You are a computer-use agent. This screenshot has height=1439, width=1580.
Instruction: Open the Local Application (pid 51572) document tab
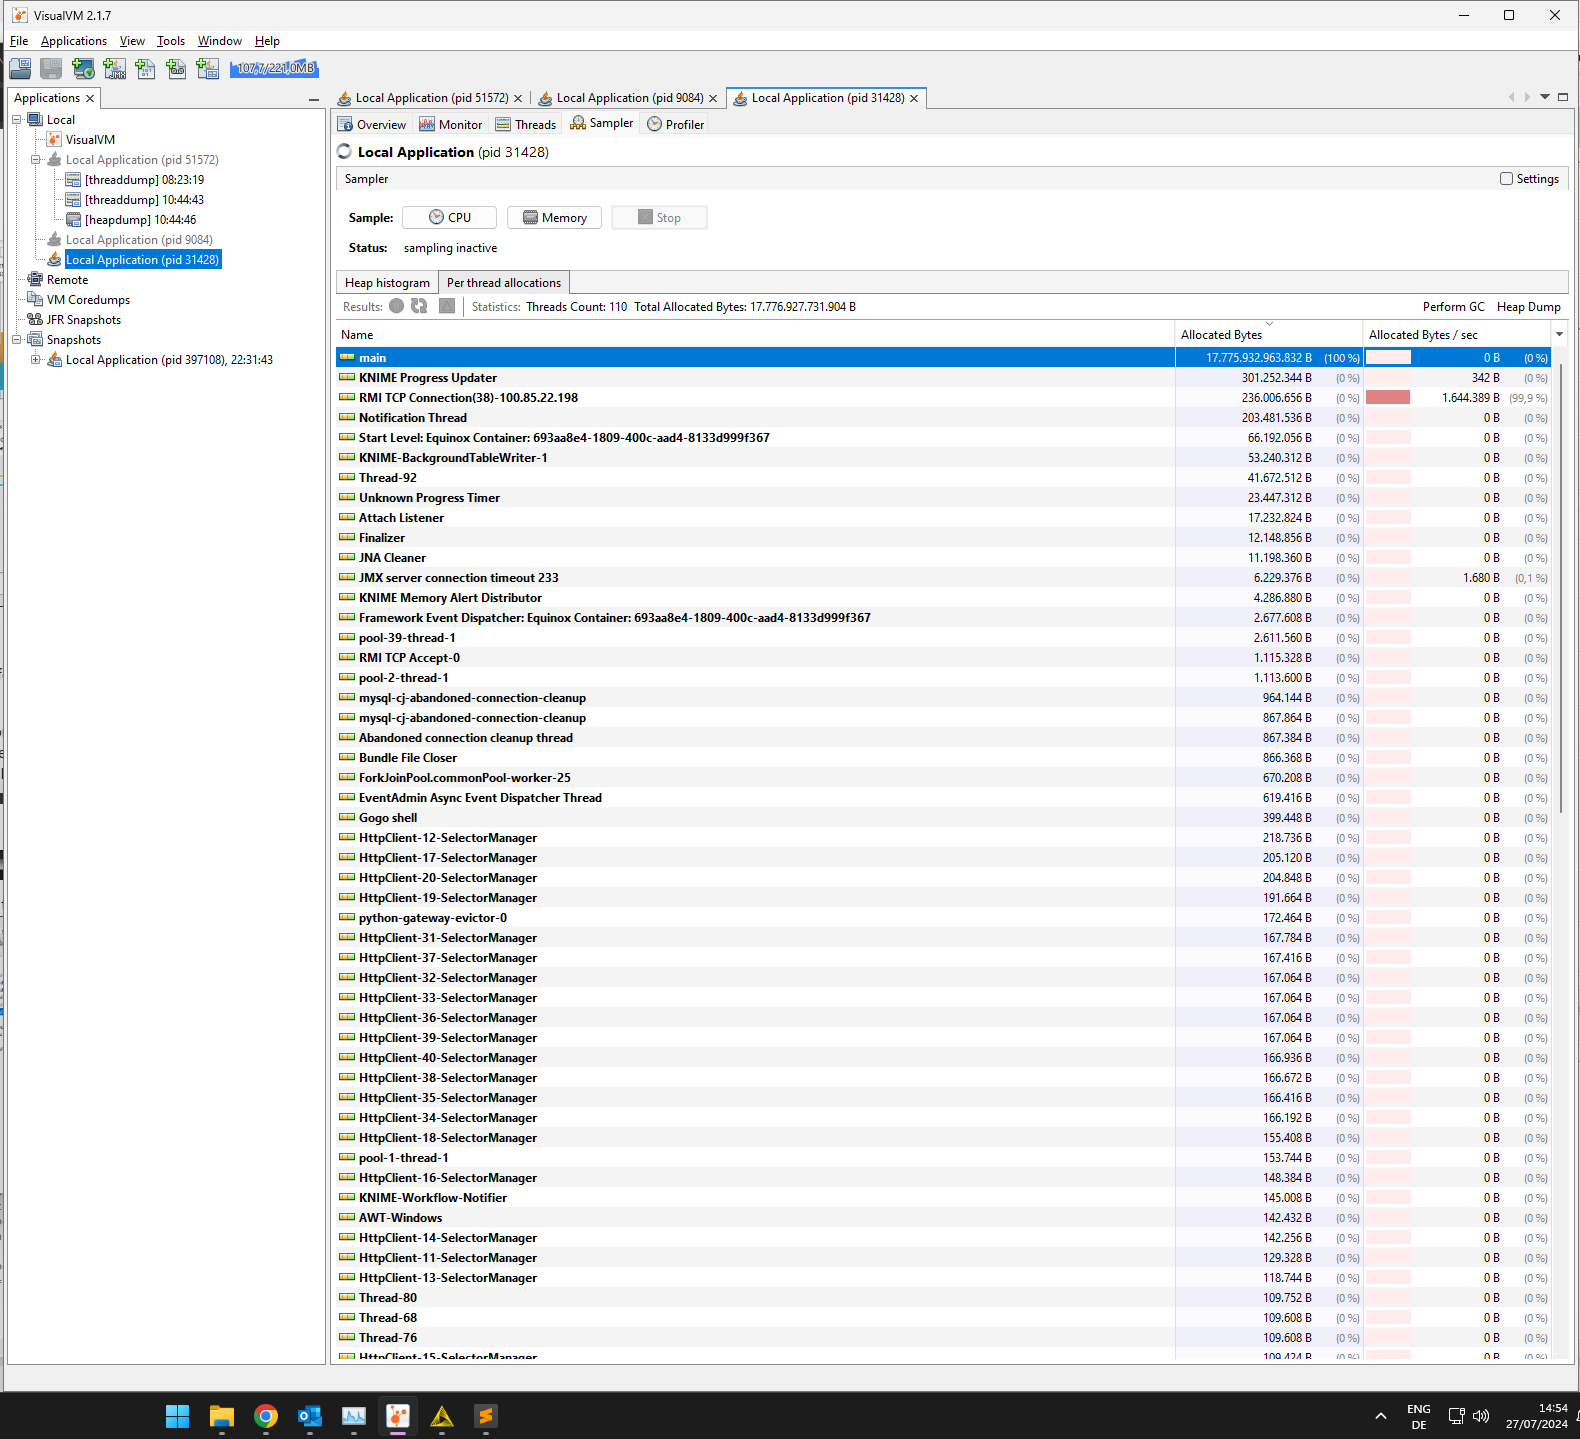pyautogui.click(x=431, y=98)
